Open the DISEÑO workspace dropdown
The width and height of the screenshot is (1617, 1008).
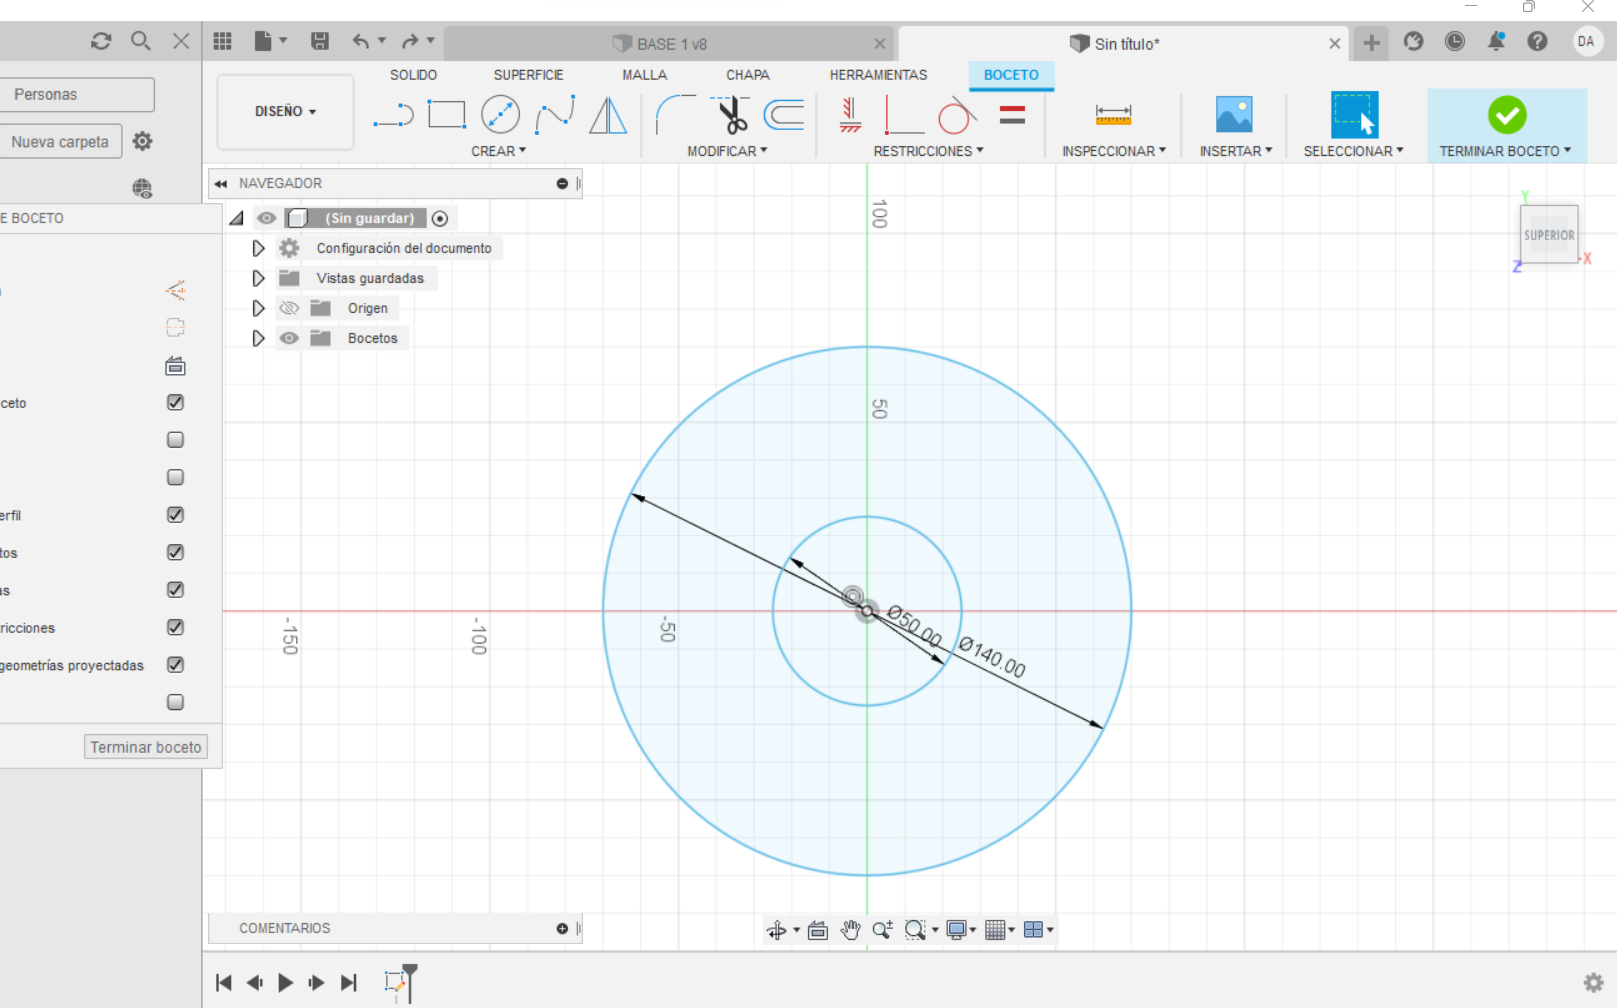point(285,111)
